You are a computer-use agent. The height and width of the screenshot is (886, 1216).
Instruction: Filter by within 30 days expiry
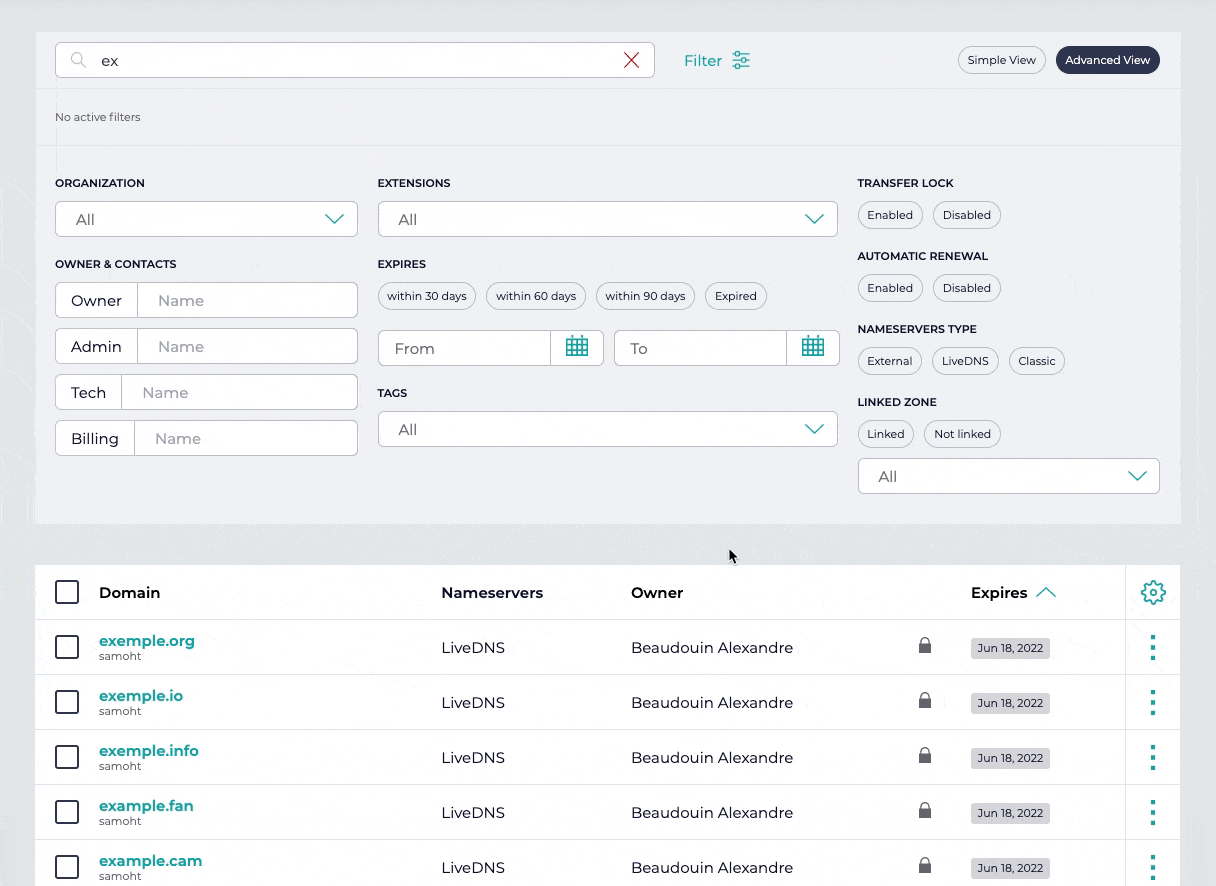pyautogui.click(x=427, y=296)
